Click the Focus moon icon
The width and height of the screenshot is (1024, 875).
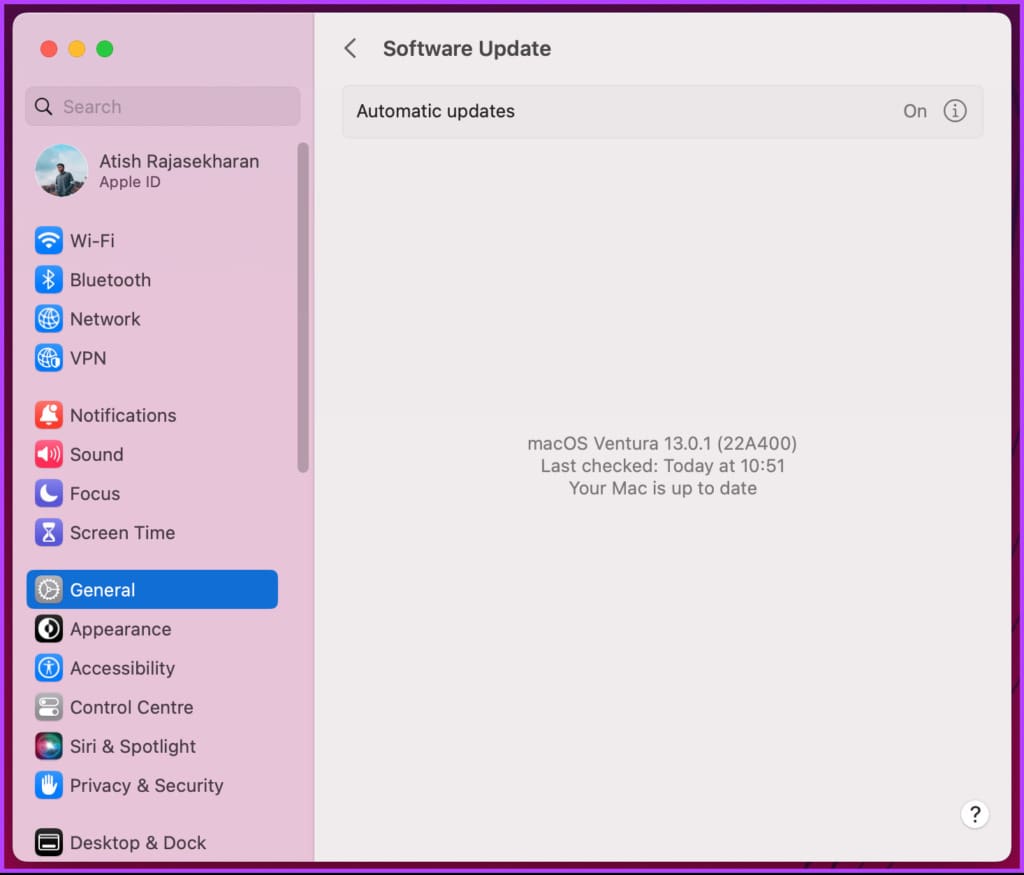click(x=48, y=494)
